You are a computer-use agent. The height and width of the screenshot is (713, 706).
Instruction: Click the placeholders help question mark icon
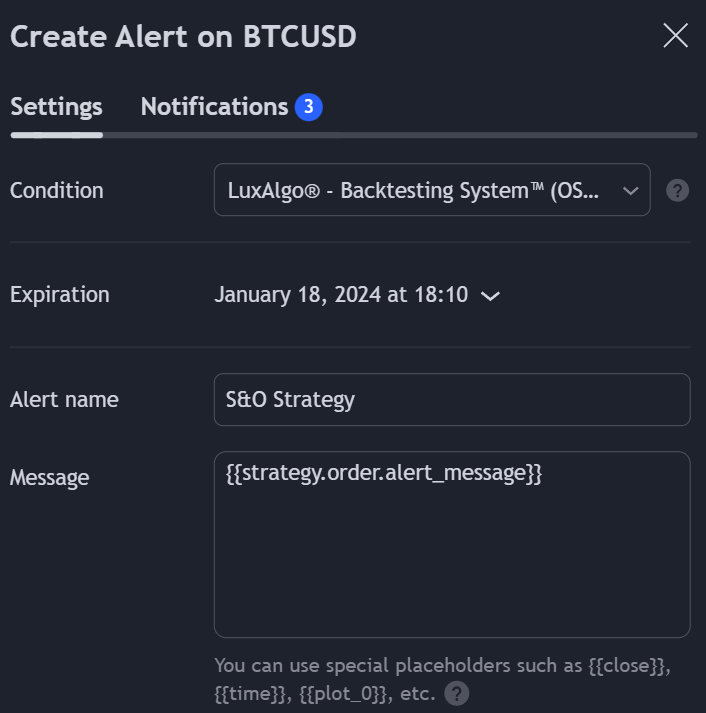456,693
